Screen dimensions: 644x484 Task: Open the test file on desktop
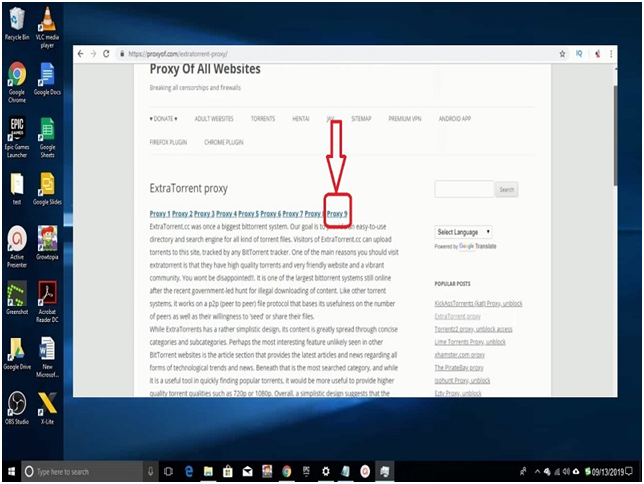(17, 188)
